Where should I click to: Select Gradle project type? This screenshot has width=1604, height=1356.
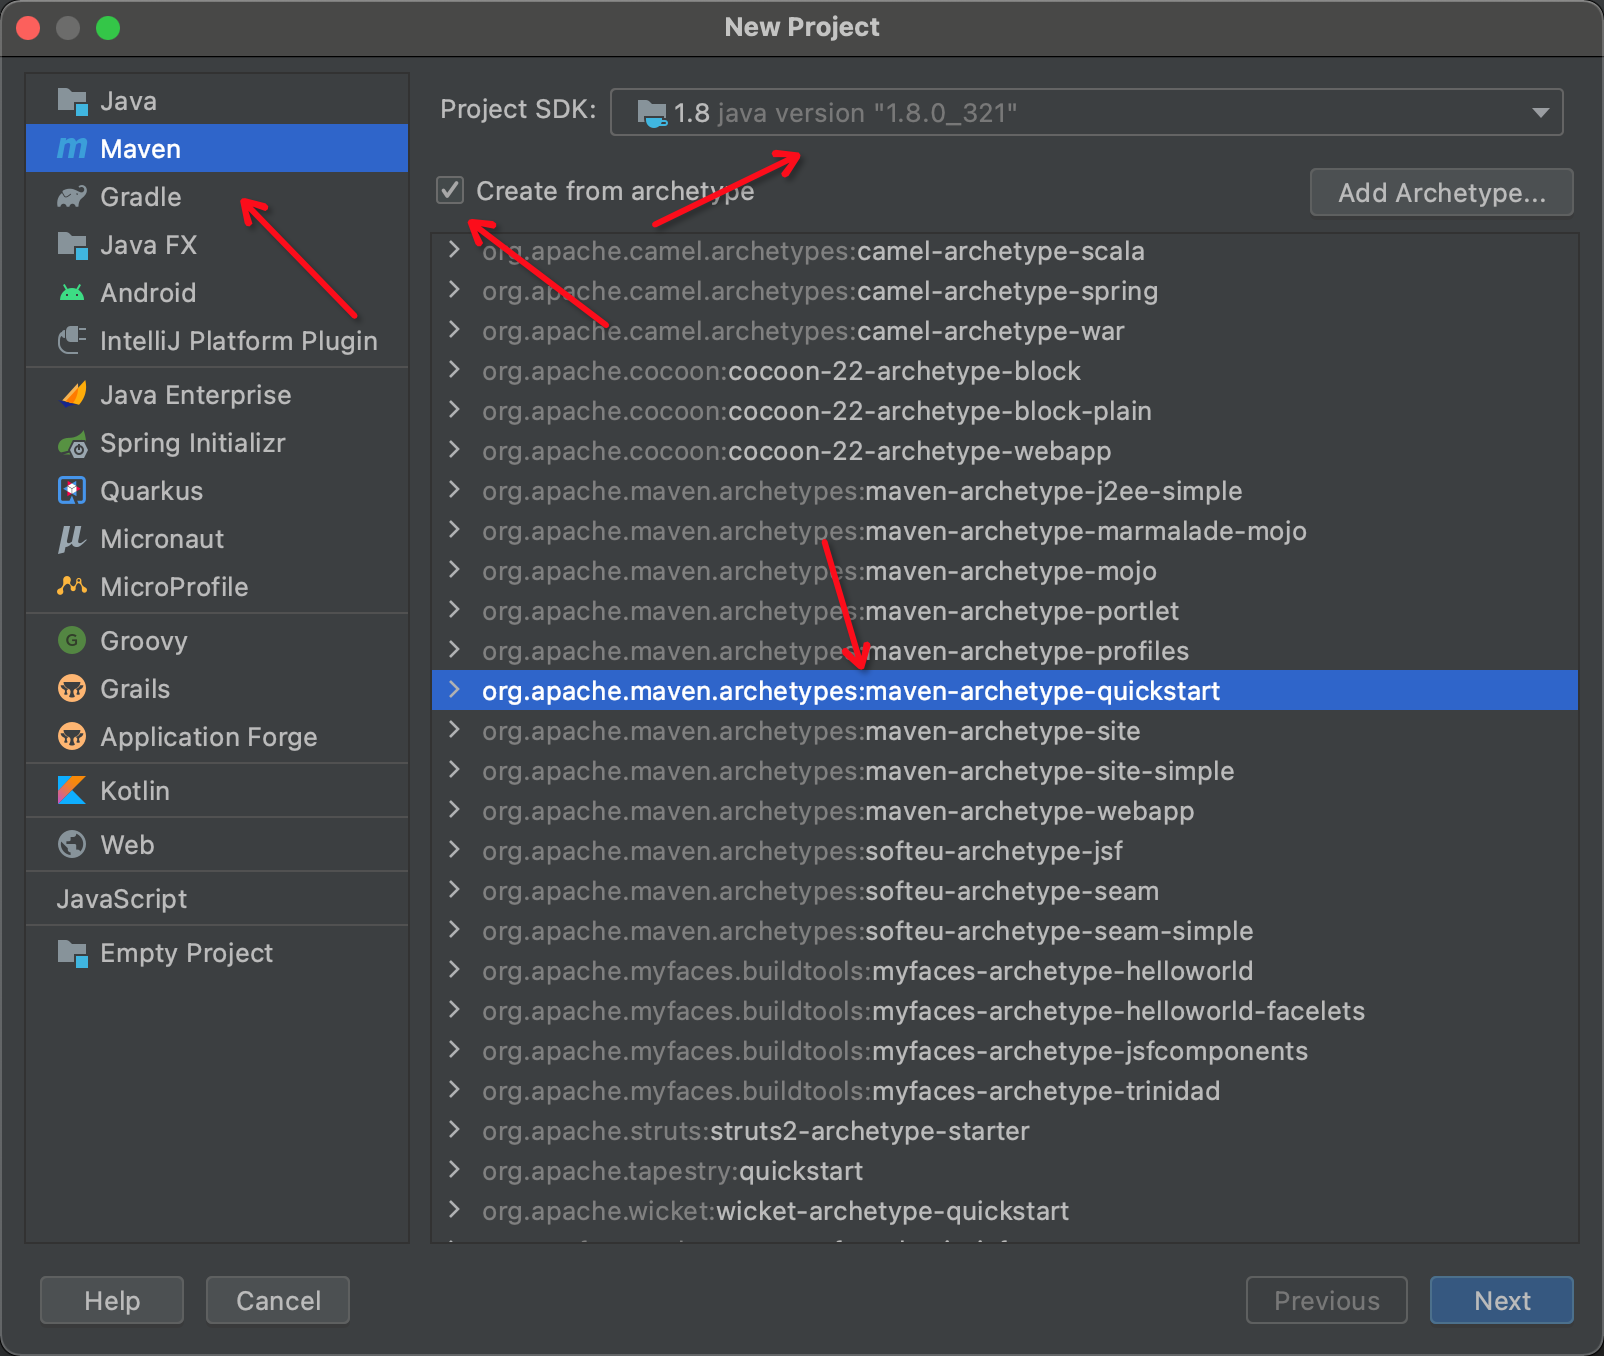point(216,197)
